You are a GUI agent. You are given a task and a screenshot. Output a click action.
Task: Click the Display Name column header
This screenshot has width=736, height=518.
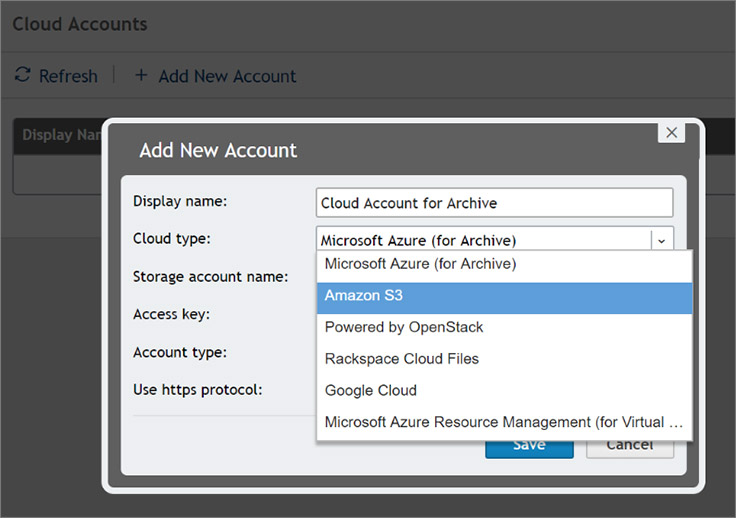point(61,135)
